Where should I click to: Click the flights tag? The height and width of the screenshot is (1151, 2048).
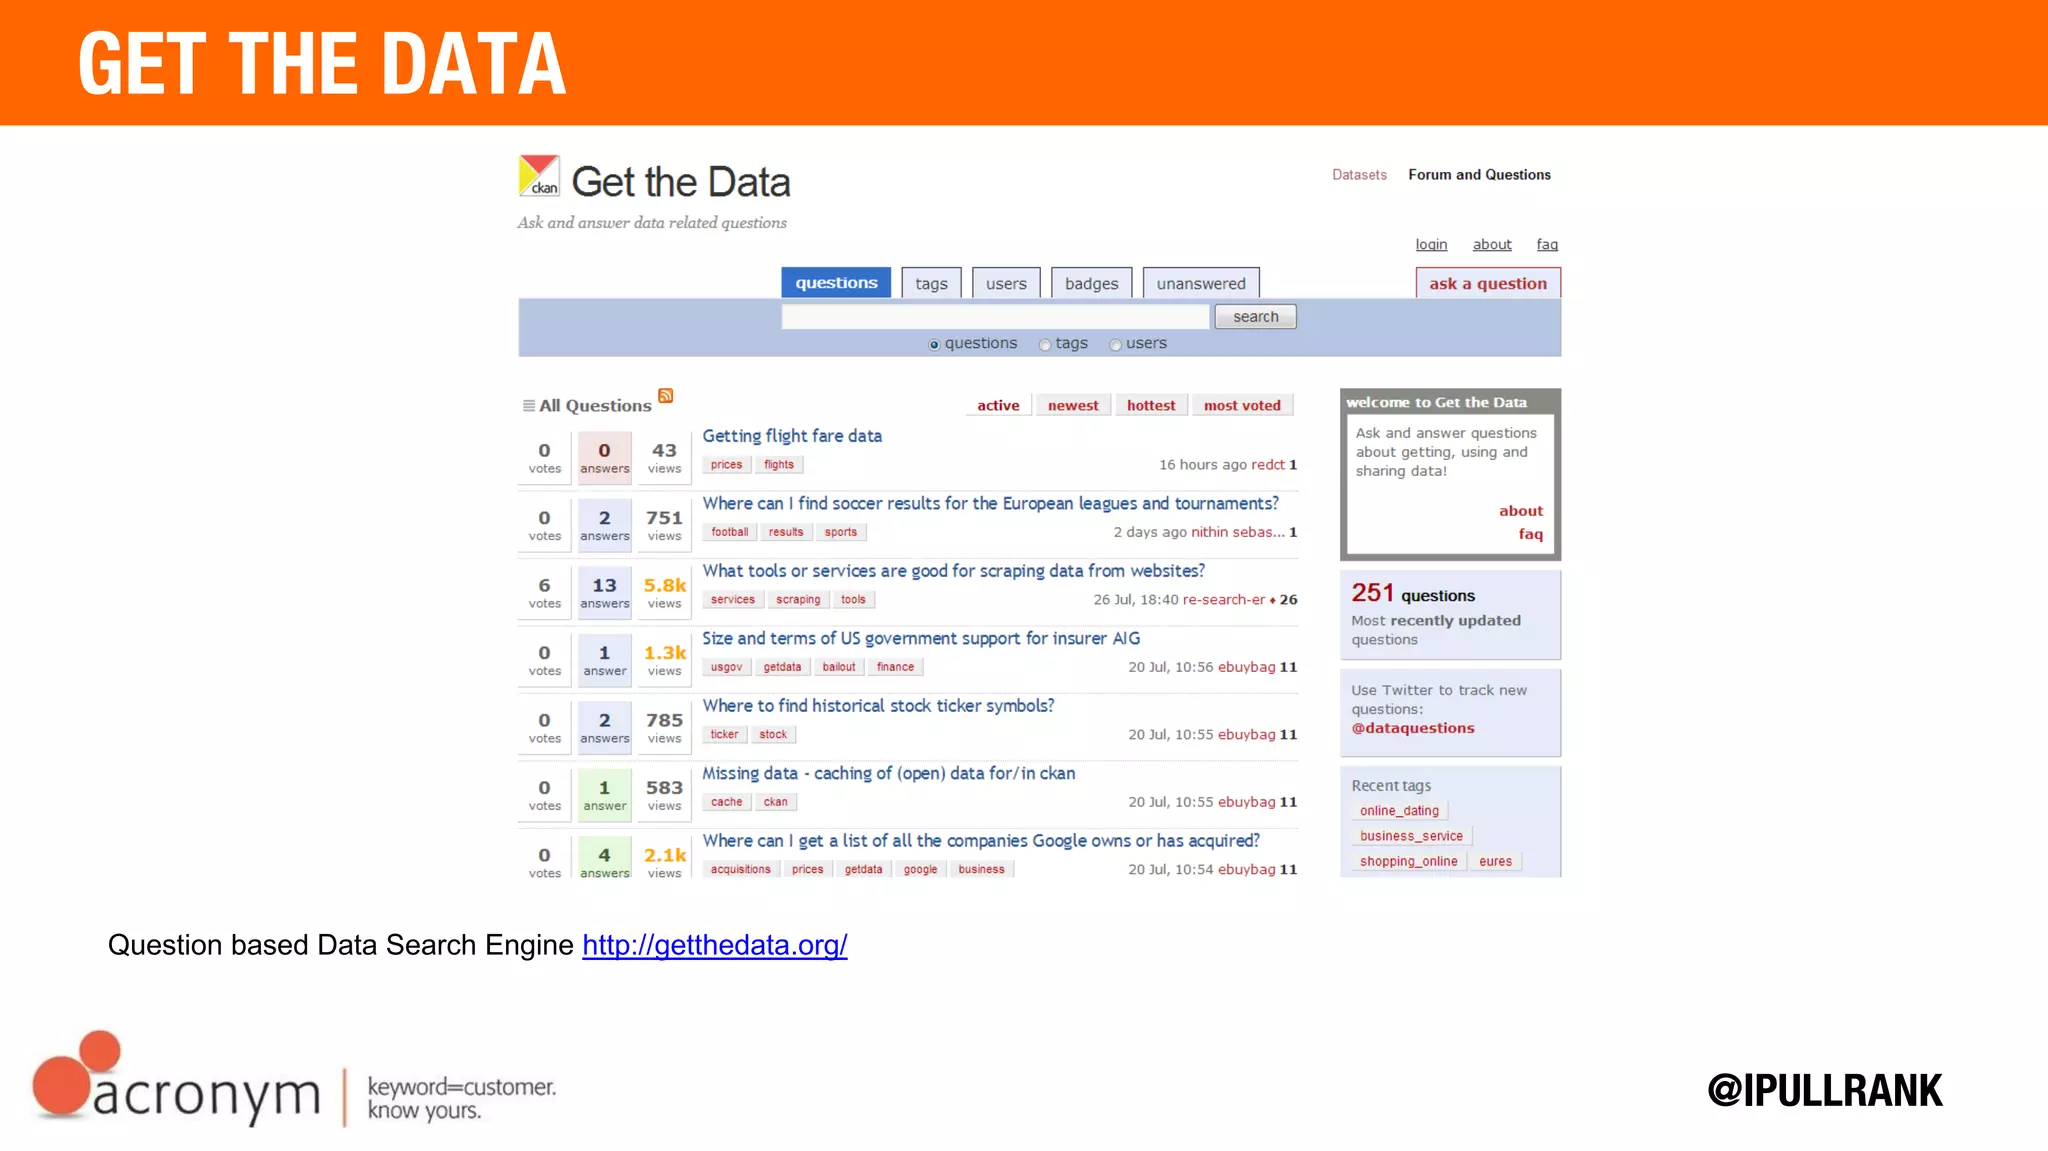coord(779,465)
